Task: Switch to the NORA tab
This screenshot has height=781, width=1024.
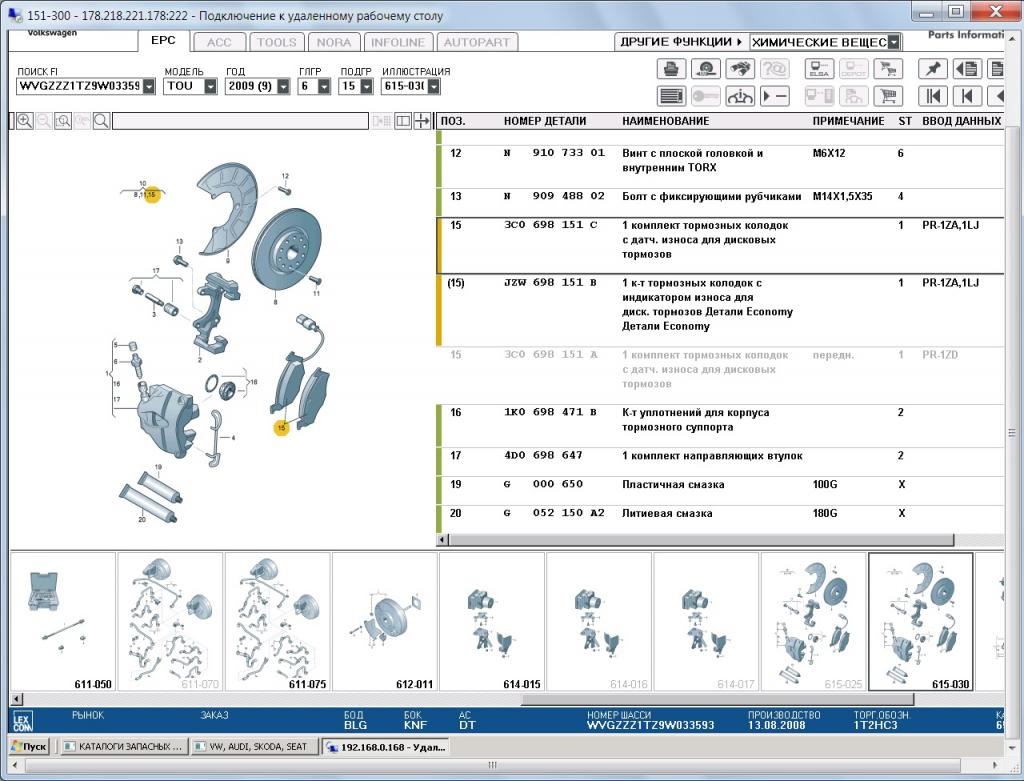Action: (334, 42)
